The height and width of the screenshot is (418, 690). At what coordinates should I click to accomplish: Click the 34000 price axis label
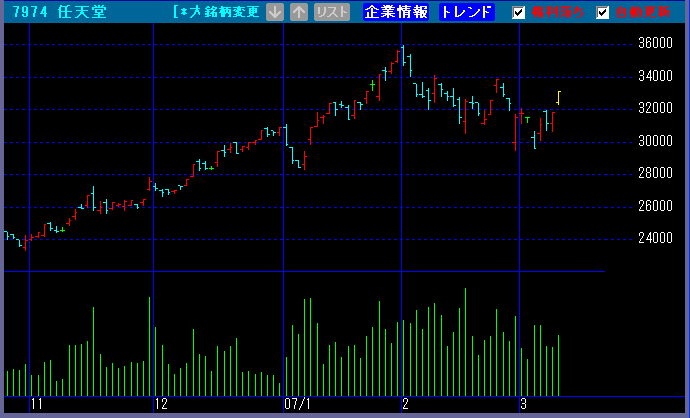(x=655, y=76)
